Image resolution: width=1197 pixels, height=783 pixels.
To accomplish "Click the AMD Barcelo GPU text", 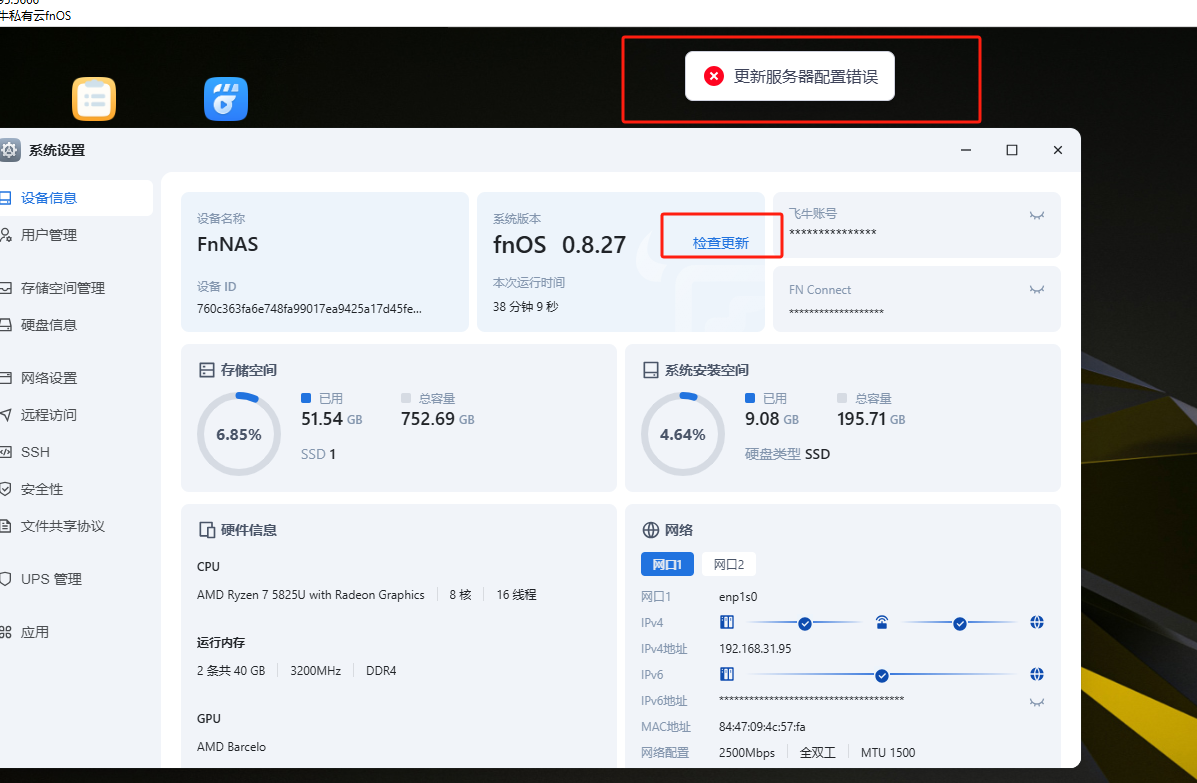I will pyautogui.click(x=231, y=746).
